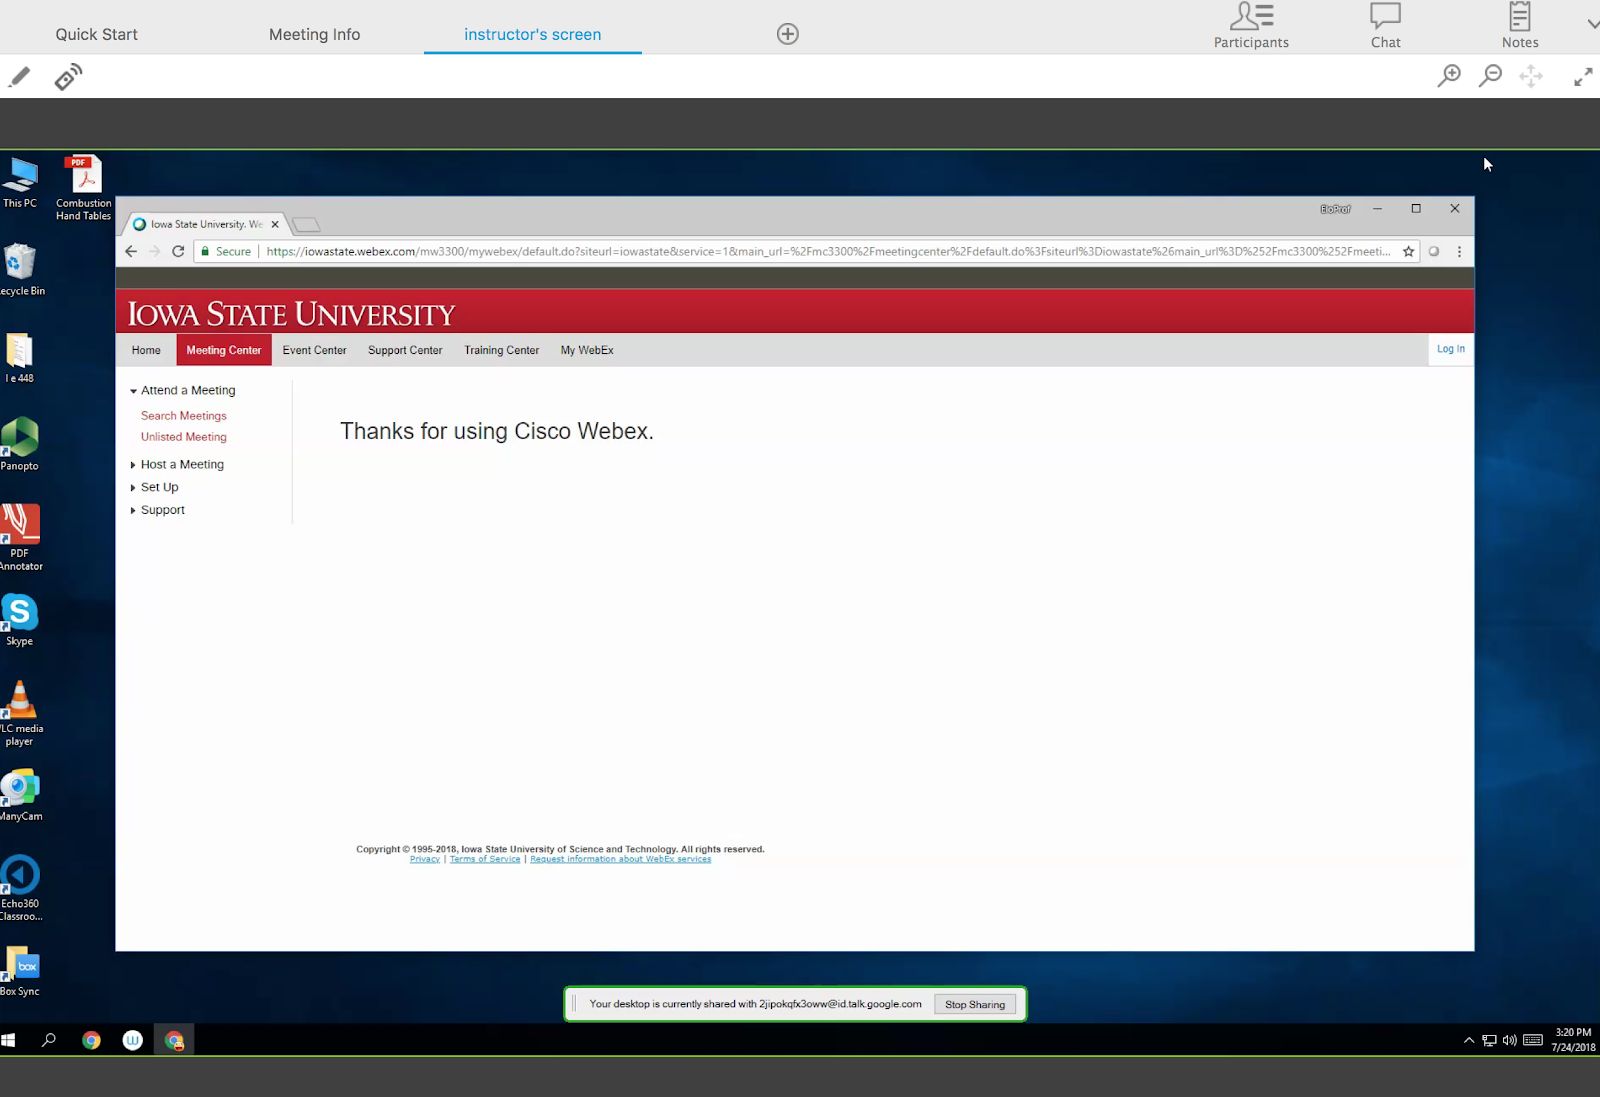
Task: Open This PC desktop icon
Action: pos(19,183)
